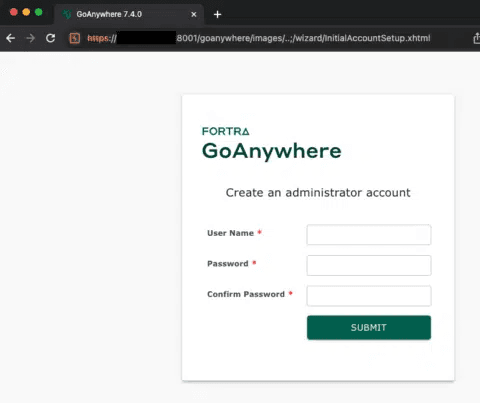Viewport: 480px width, 403px height.
Task: Click the GoAnywhere tab favicon
Action: 67,14
